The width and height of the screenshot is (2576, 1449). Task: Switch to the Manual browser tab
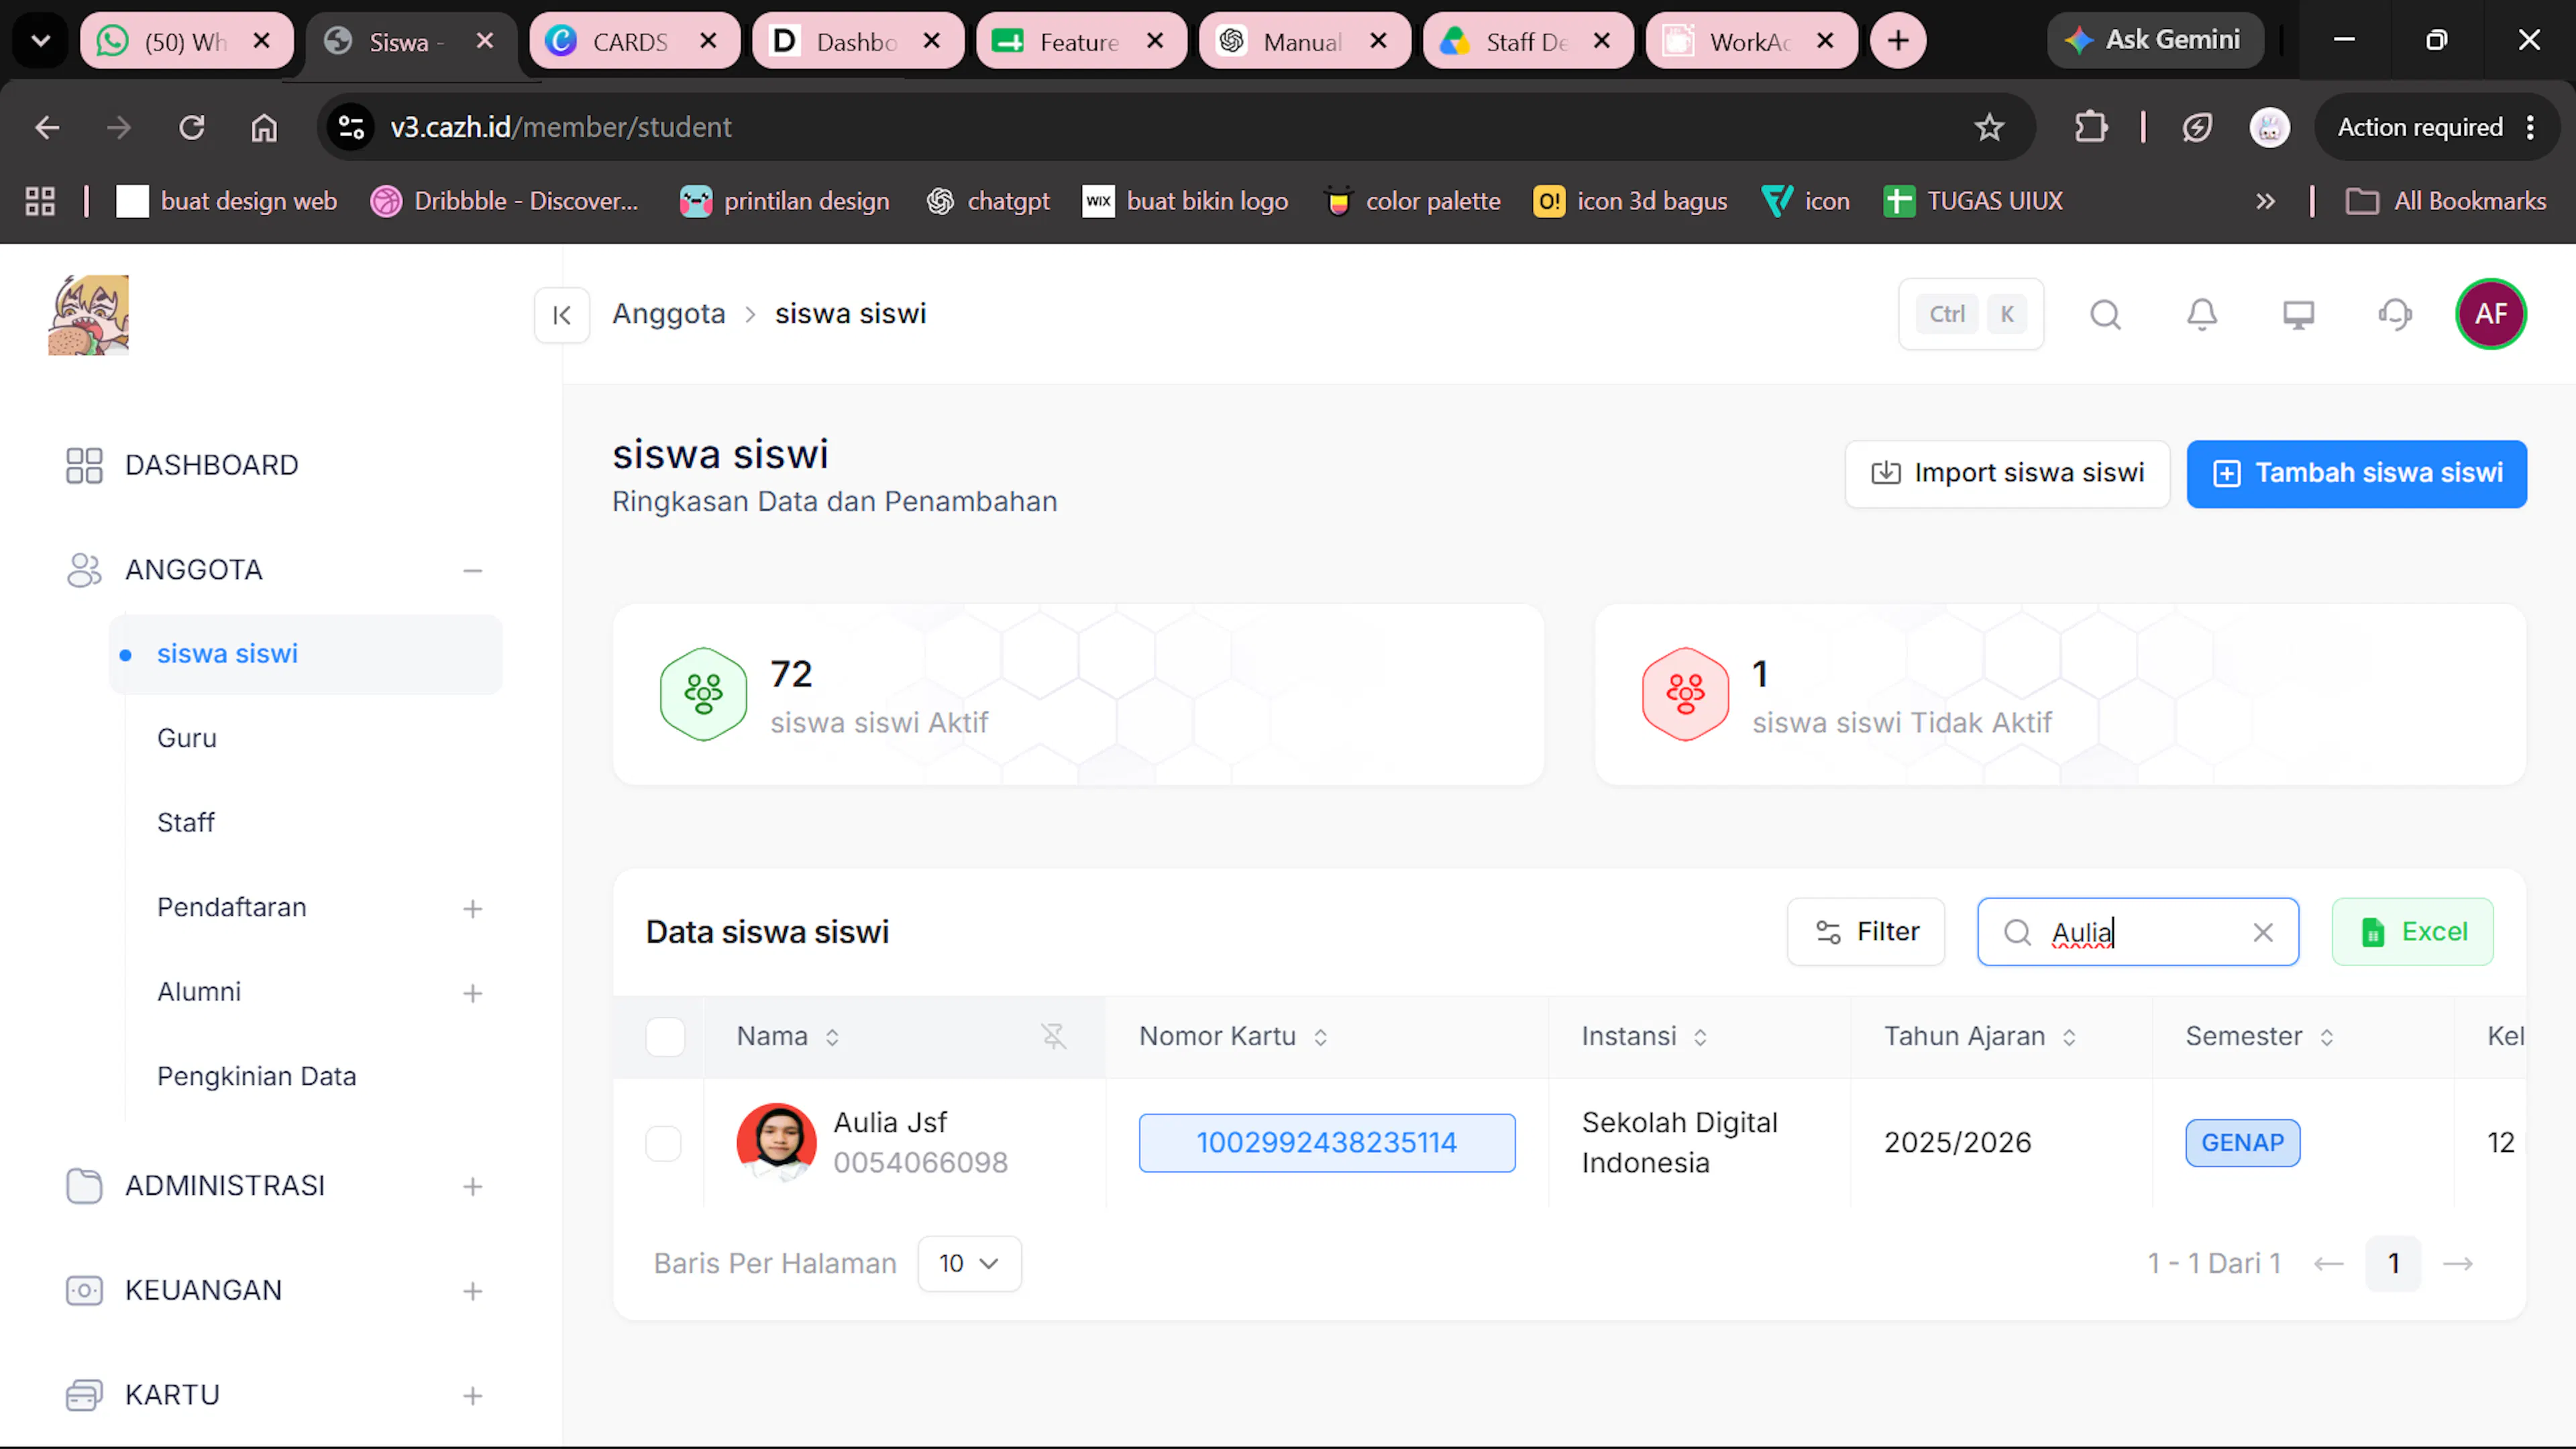point(1304,41)
